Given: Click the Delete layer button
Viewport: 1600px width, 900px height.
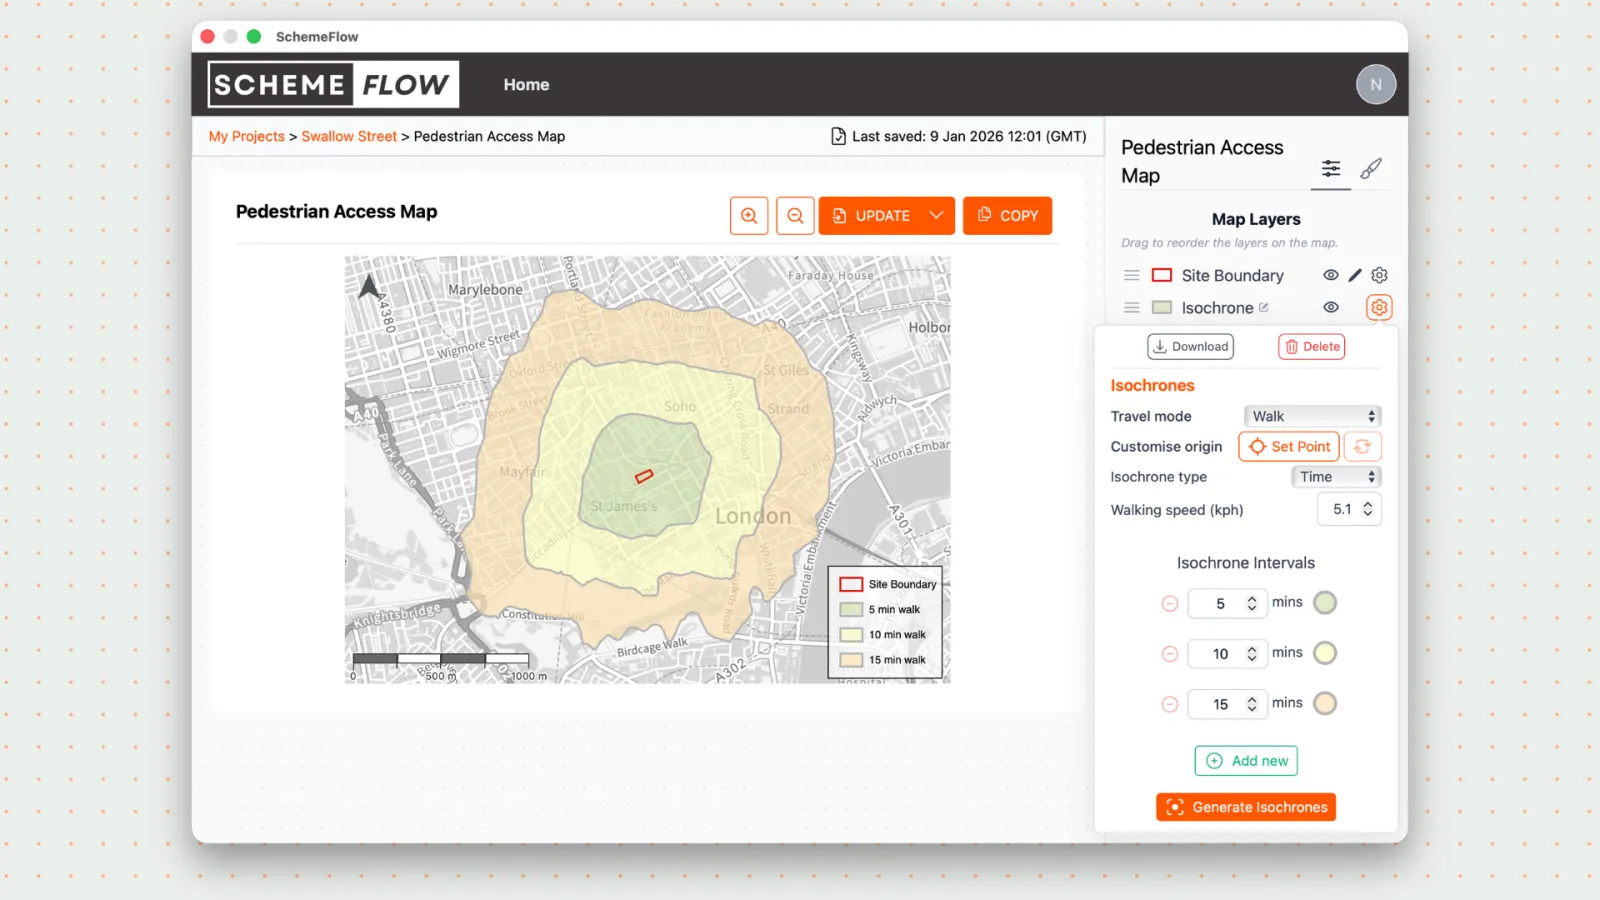Looking at the screenshot, I should (x=1312, y=347).
